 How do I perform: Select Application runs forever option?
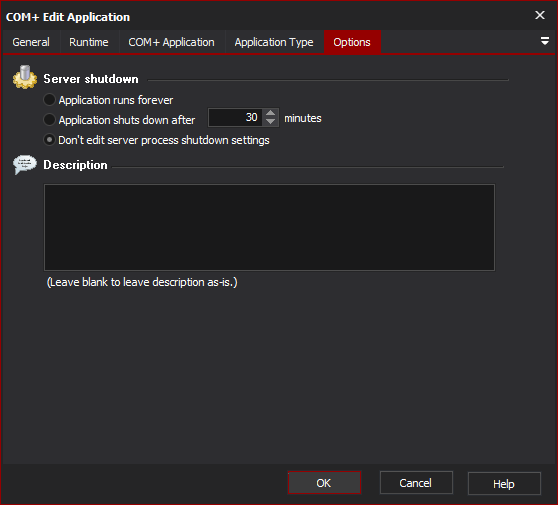click(x=108, y=100)
